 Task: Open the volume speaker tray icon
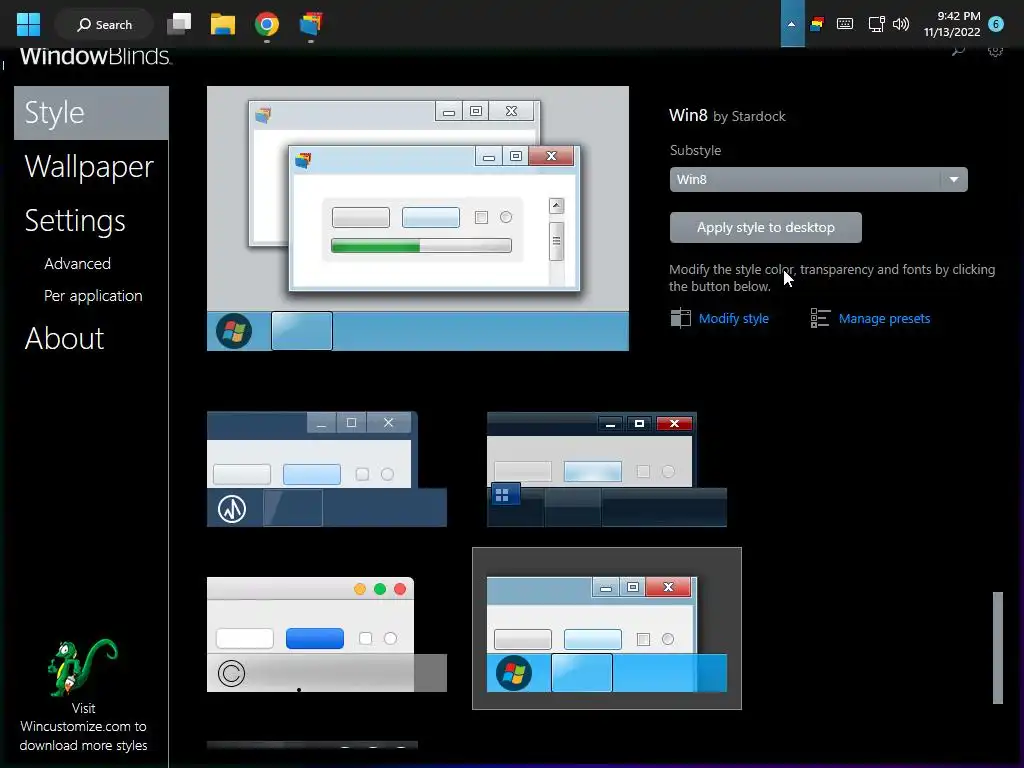[x=901, y=24]
